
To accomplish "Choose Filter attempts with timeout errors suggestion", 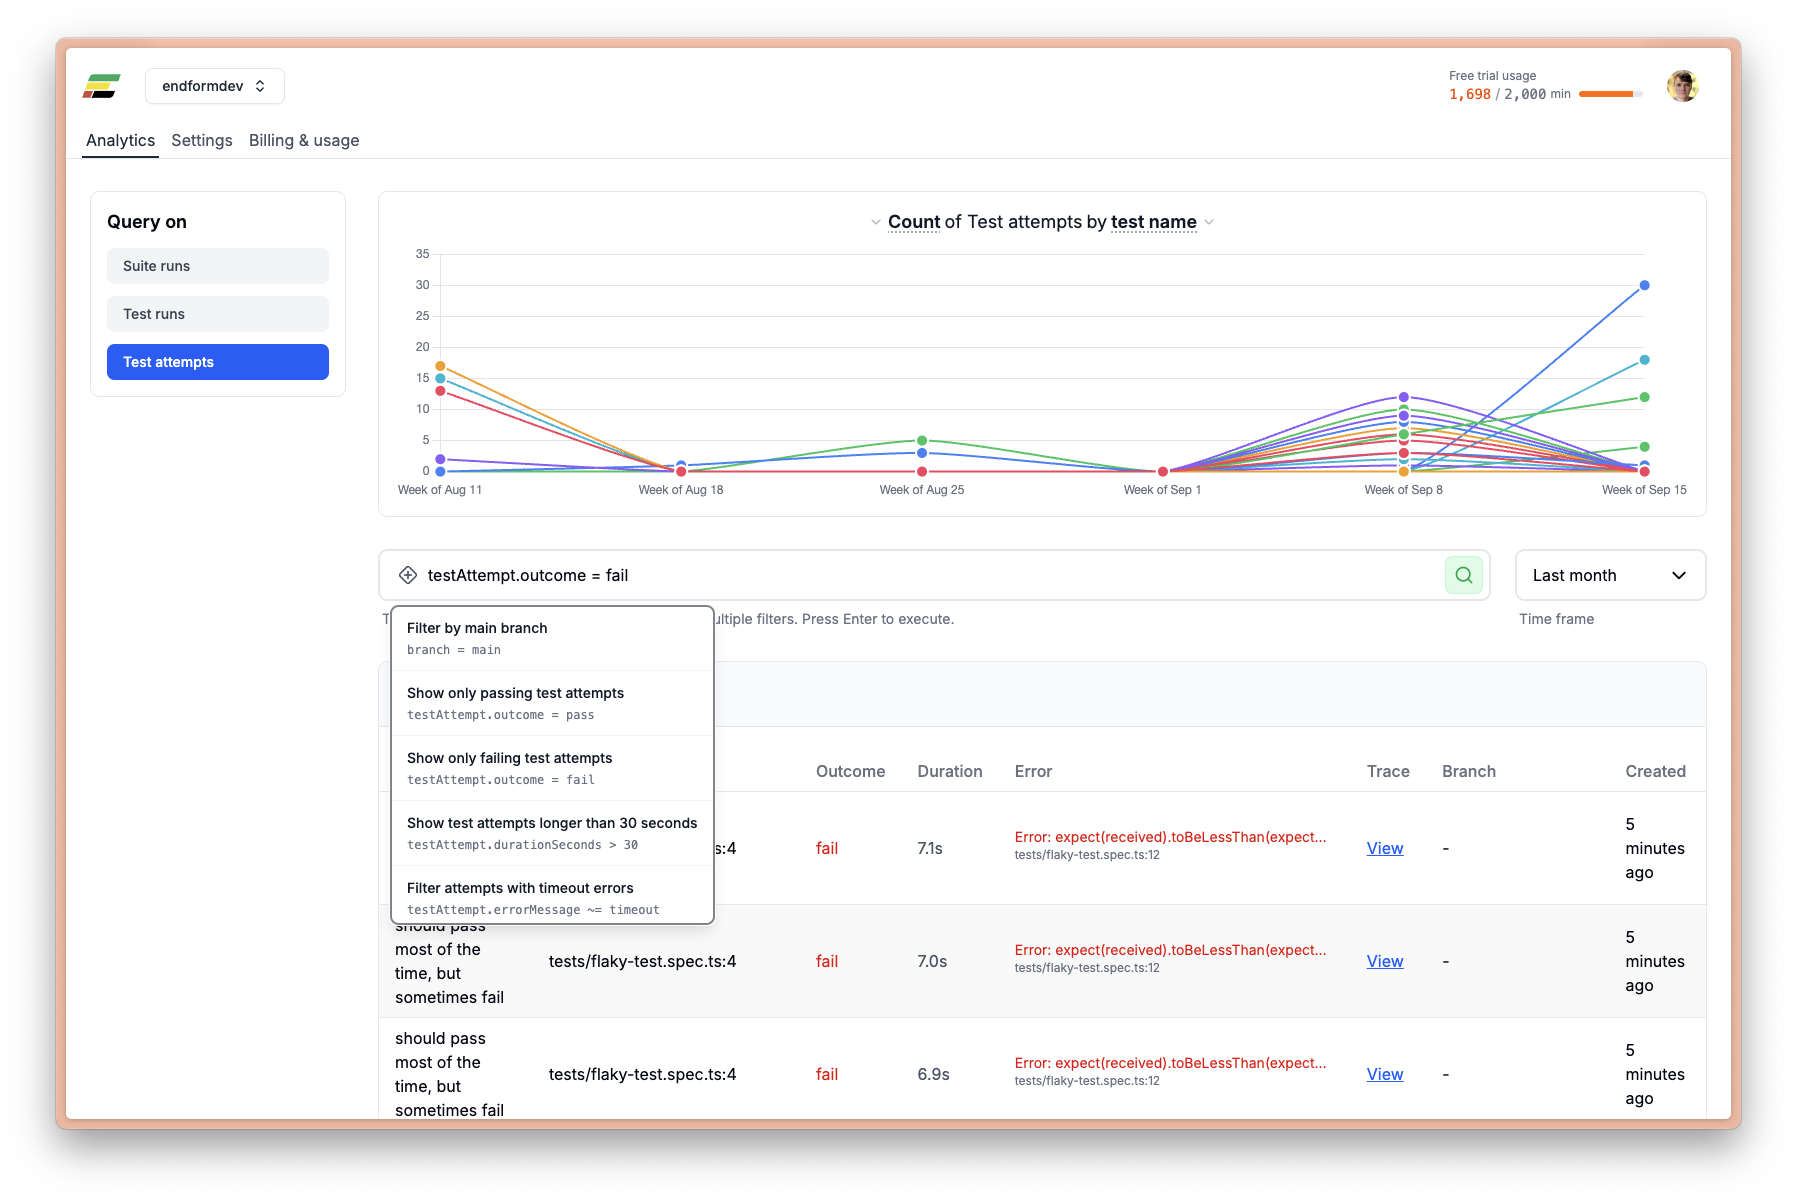I will point(552,898).
